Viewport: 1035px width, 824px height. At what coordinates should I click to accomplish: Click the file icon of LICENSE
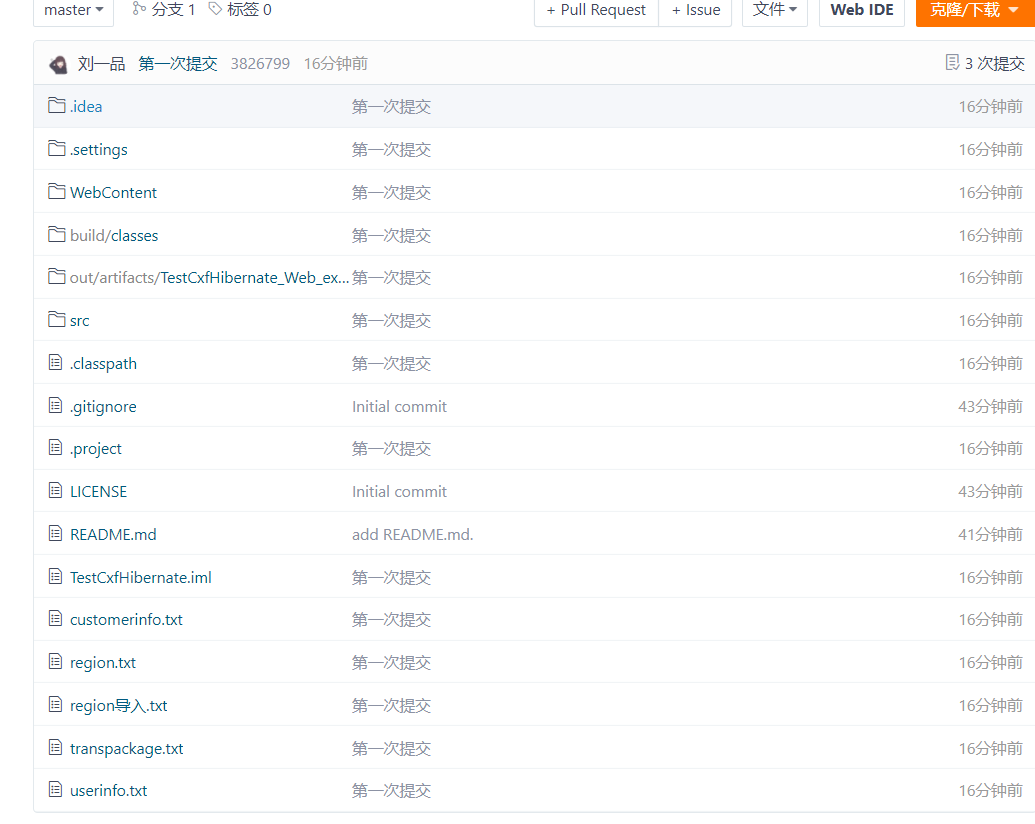(x=55, y=490)
